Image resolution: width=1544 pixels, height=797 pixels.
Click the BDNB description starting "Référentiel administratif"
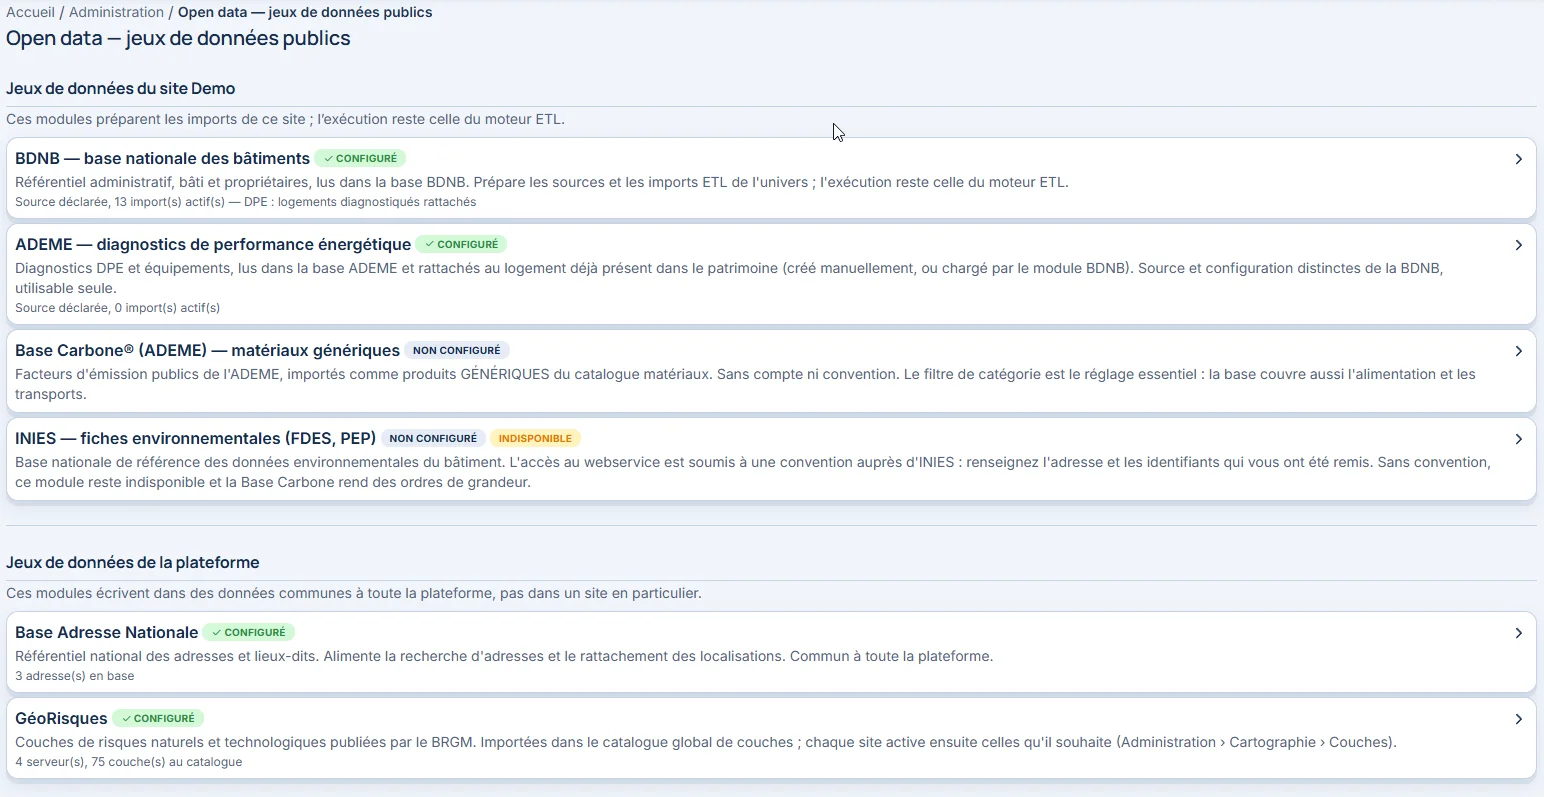[x=542, y=182]
